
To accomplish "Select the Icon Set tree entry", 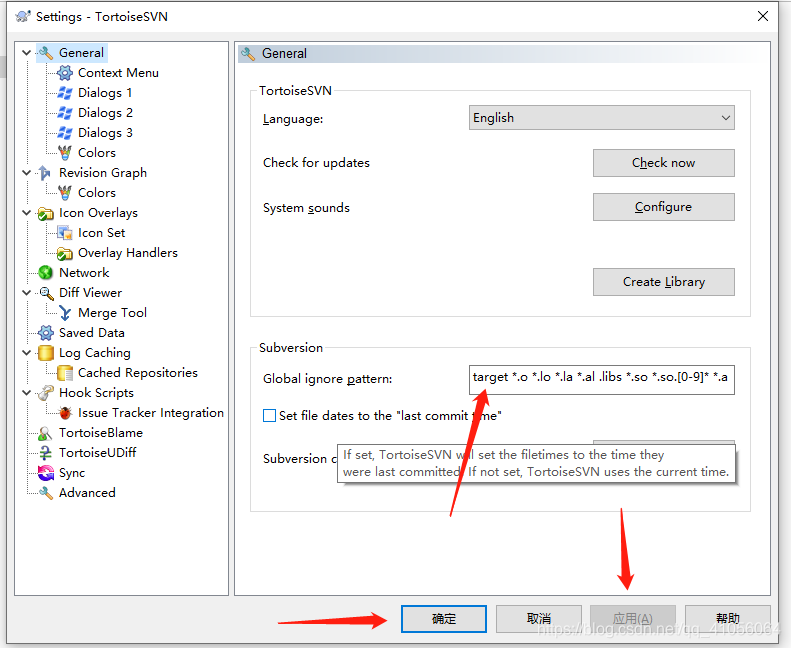I will (101, 232).
